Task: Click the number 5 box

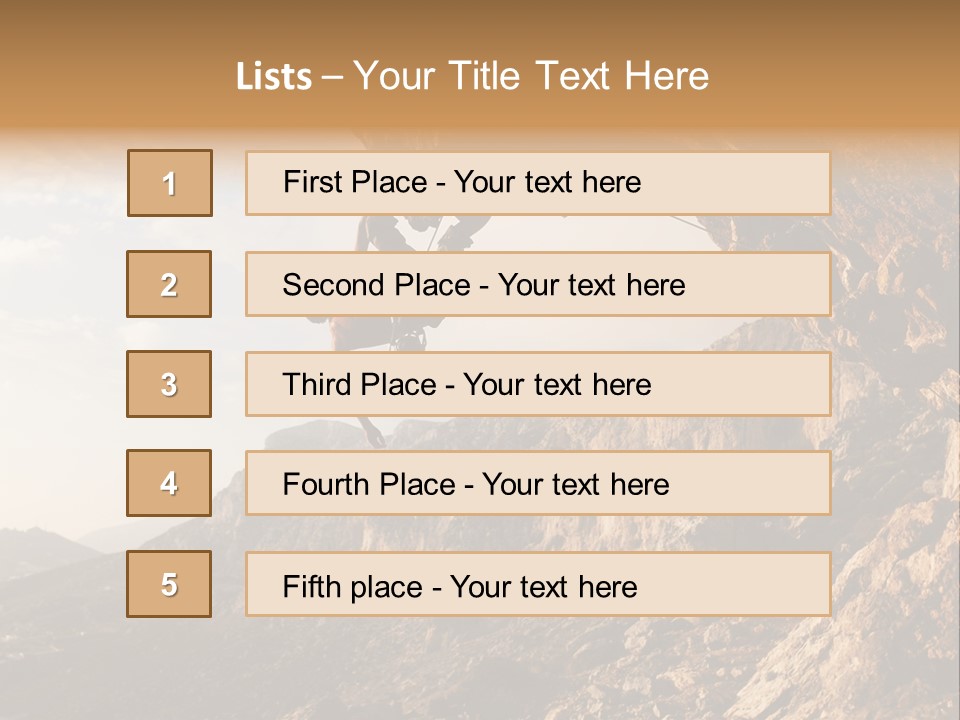Action: point(170,584)
